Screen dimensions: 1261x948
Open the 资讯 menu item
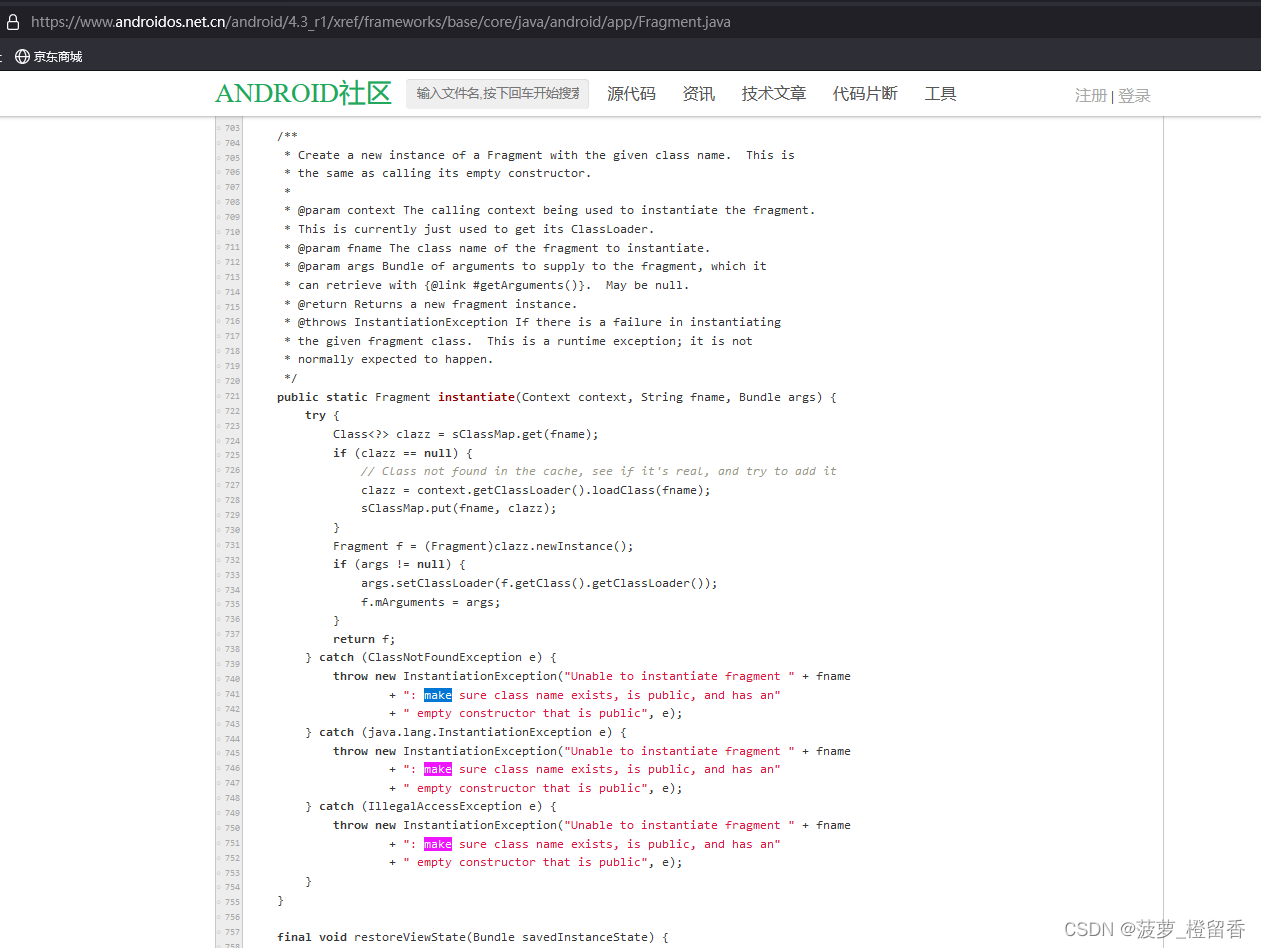tap(698, 93)
